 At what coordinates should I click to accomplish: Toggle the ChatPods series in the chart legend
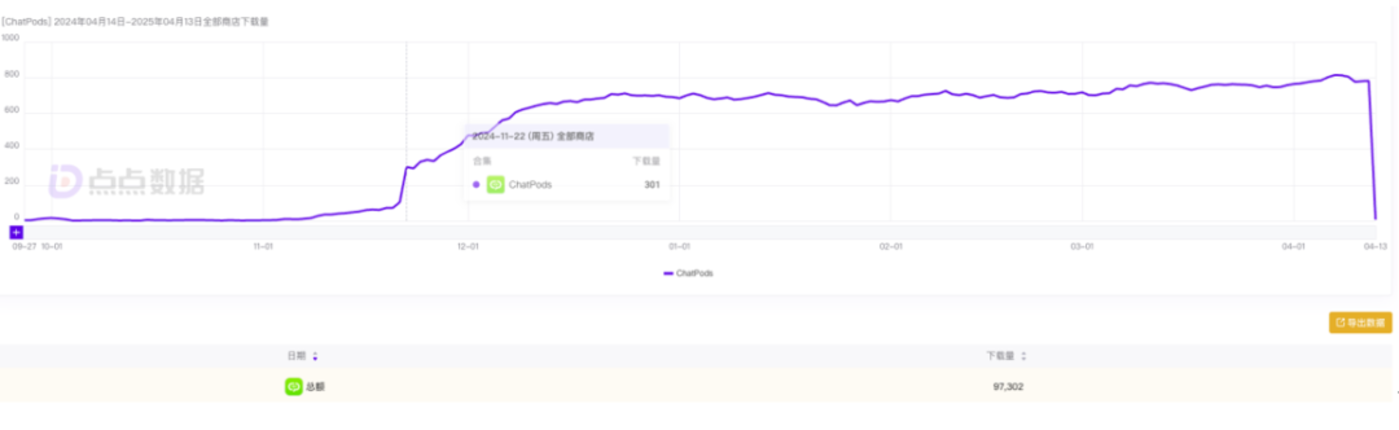coord(688,272)
